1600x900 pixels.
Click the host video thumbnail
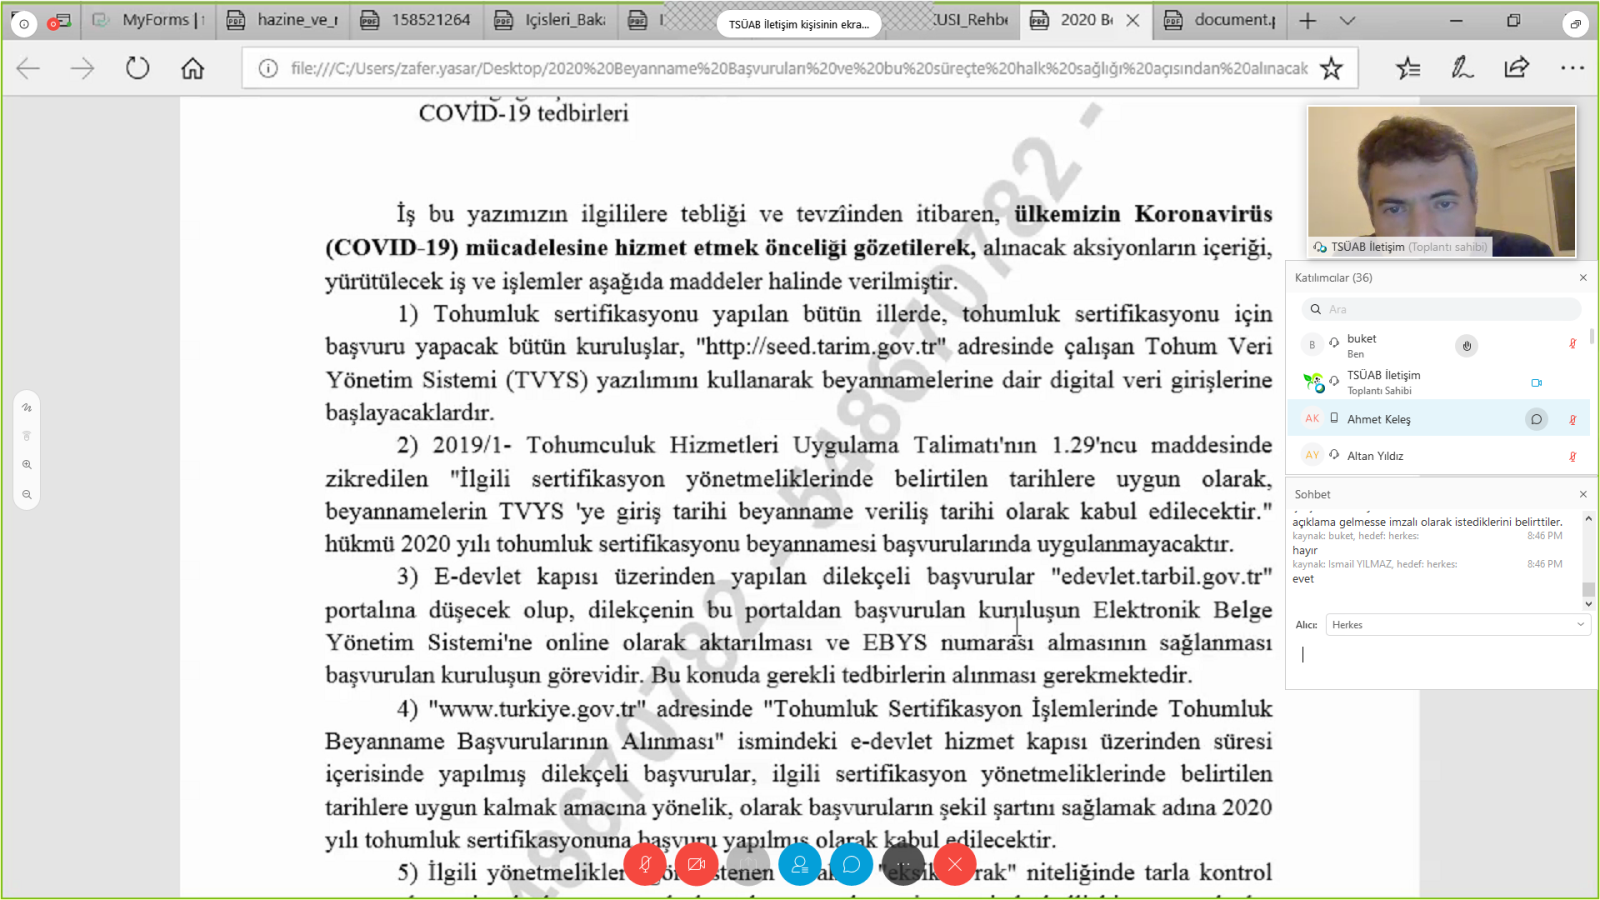[1441, 181]
